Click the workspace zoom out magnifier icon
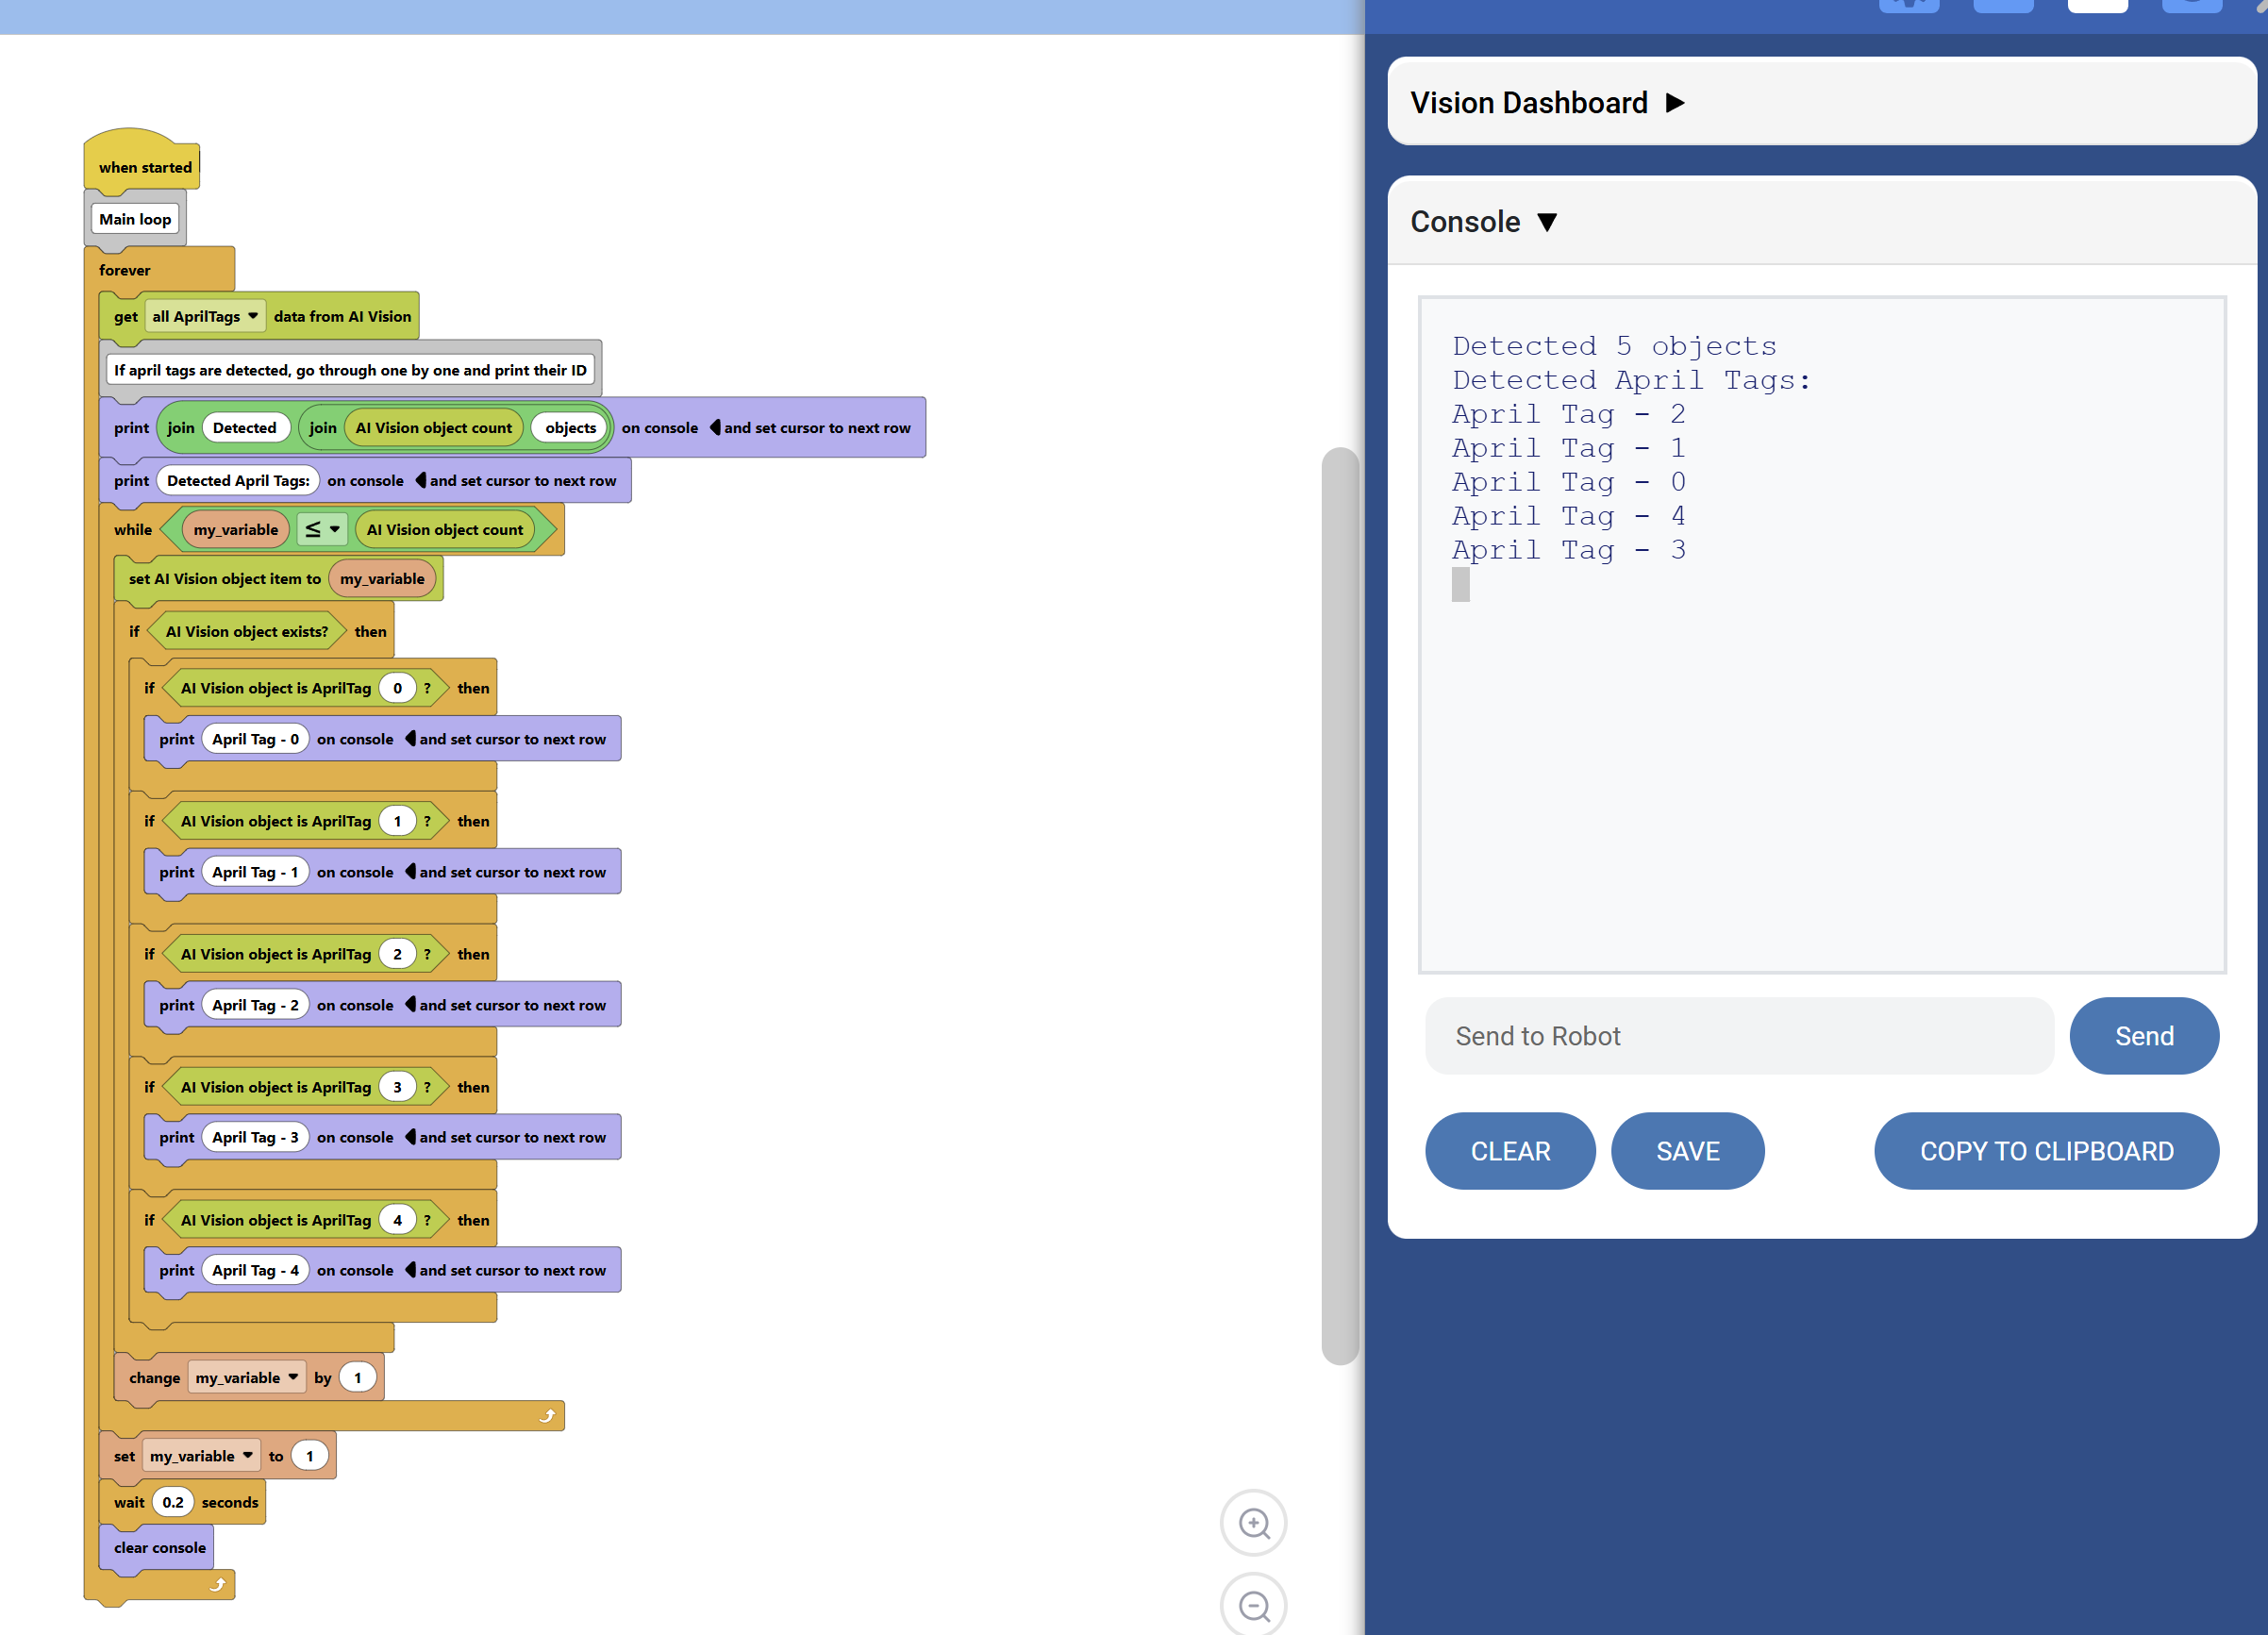Screen dimensions: 2268x1635 (1253, 1606)
